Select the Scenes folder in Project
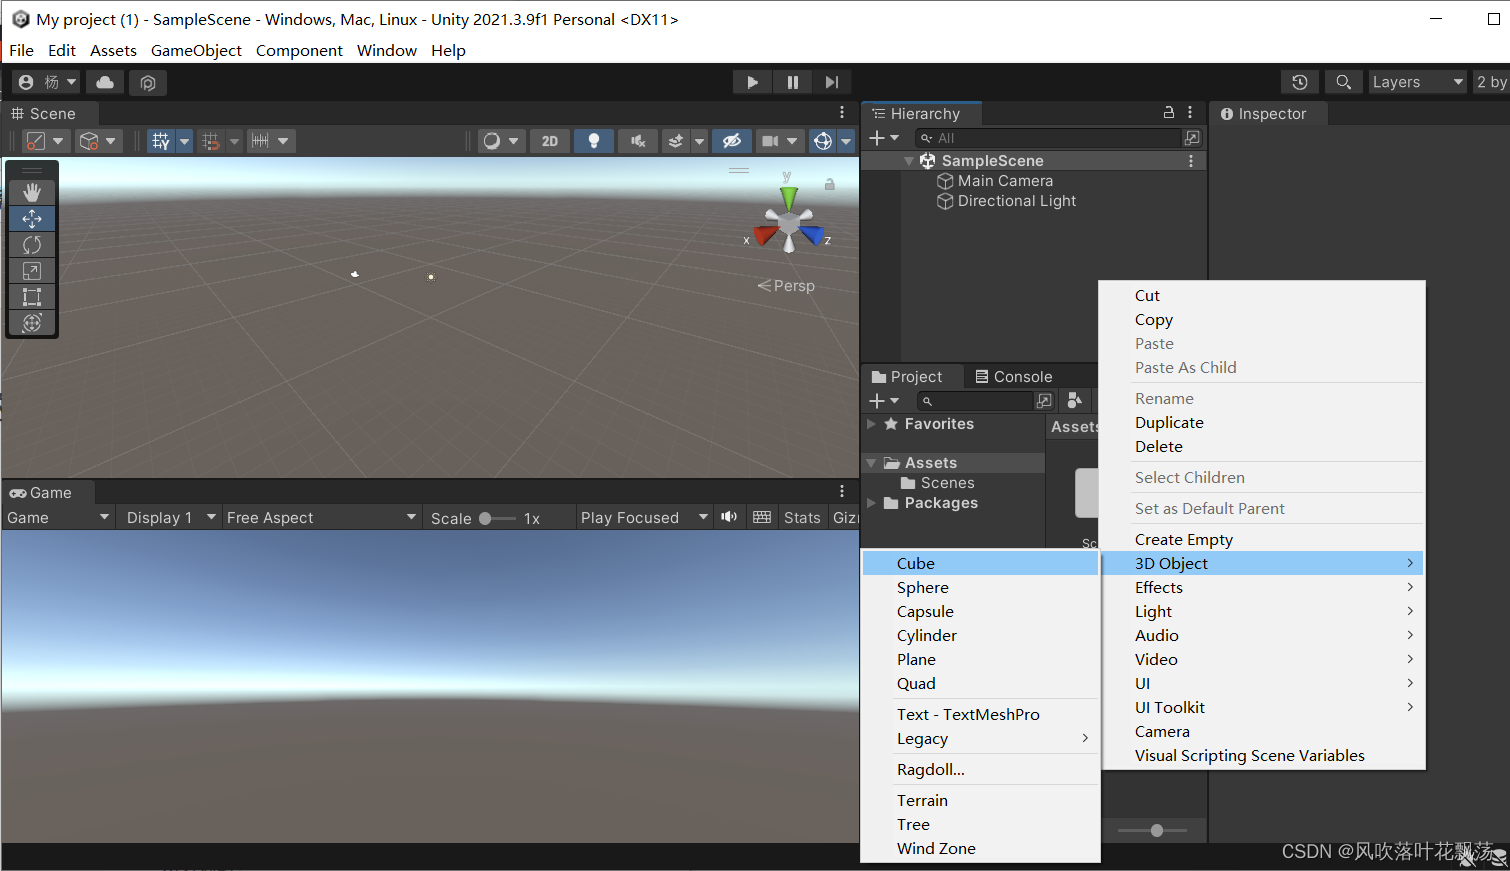Image resolution: width=1510 pixels, height=871 pixels. coord(937,483)
